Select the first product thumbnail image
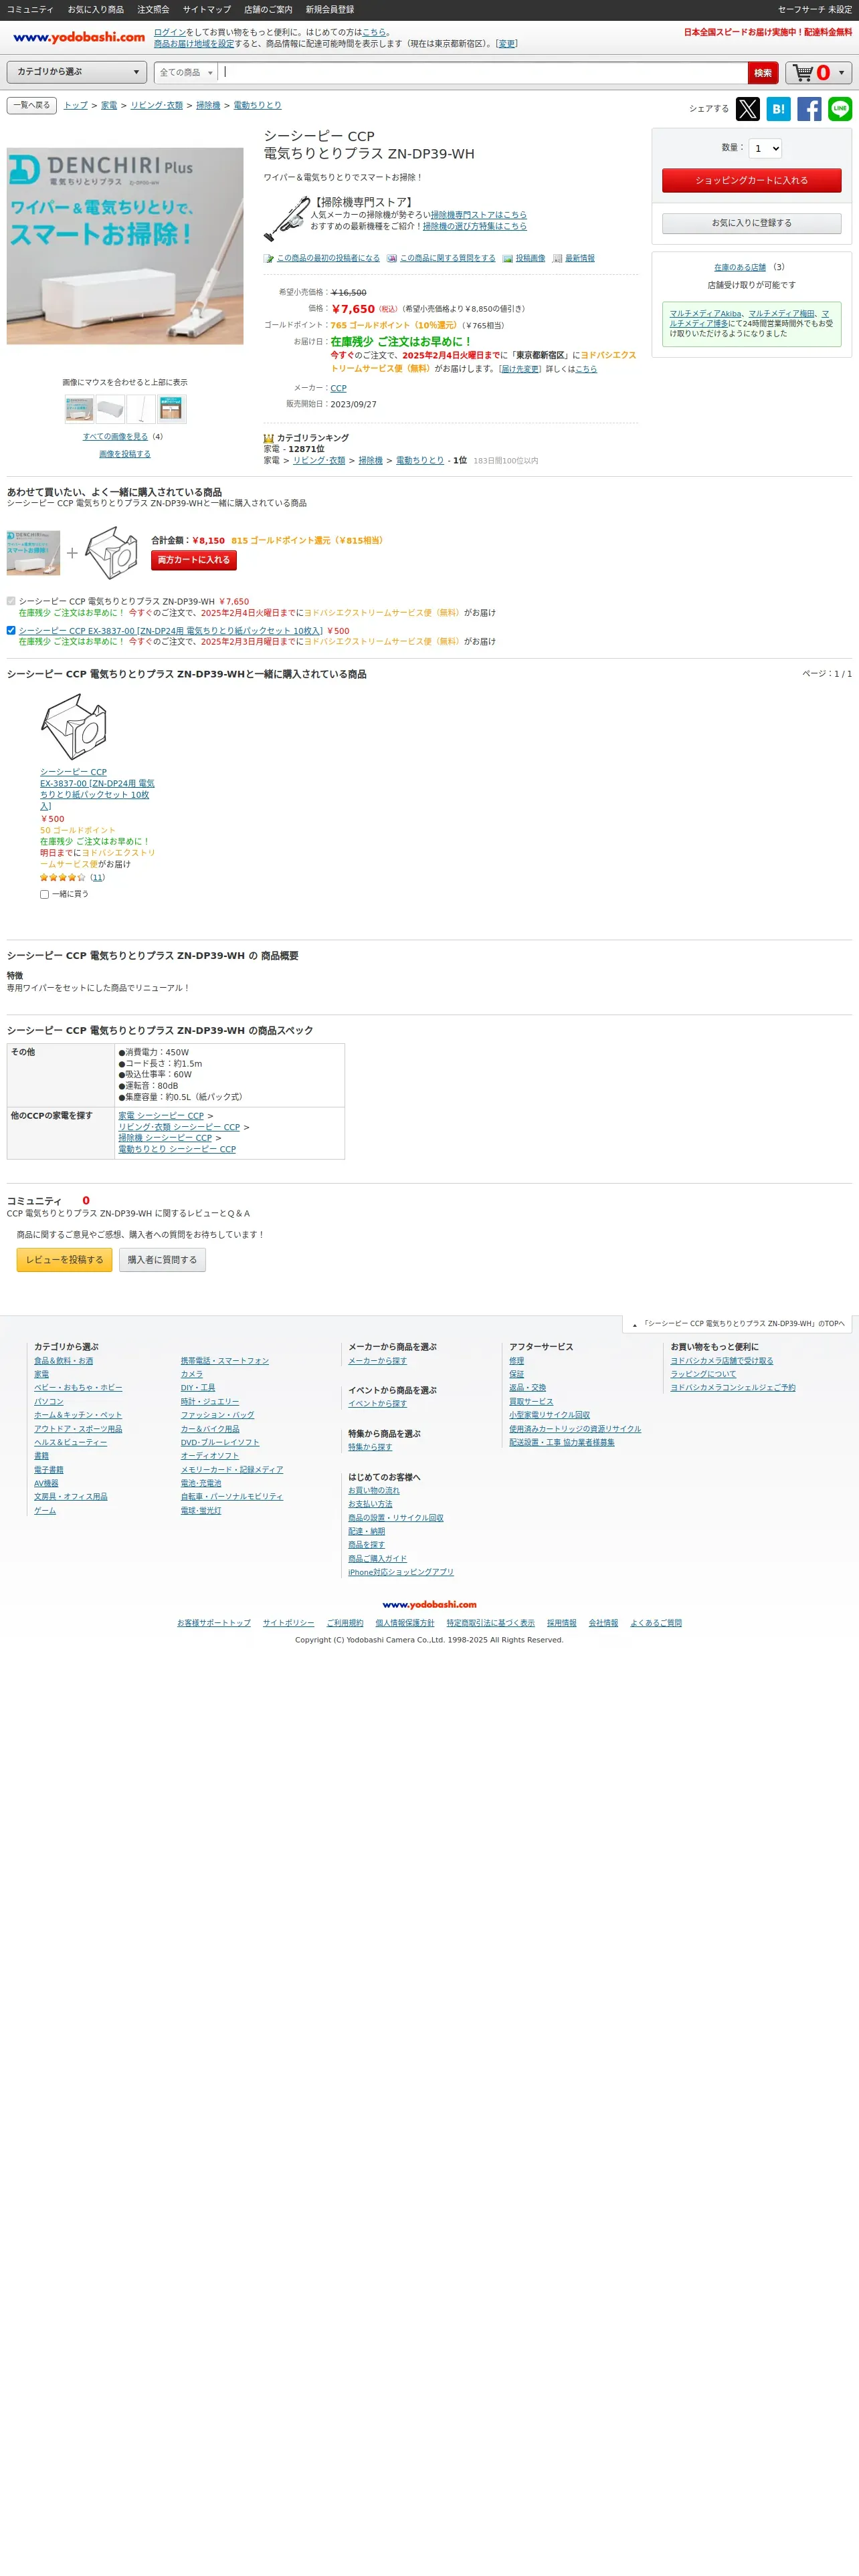The image size is (859, 2576). point(79,408)
